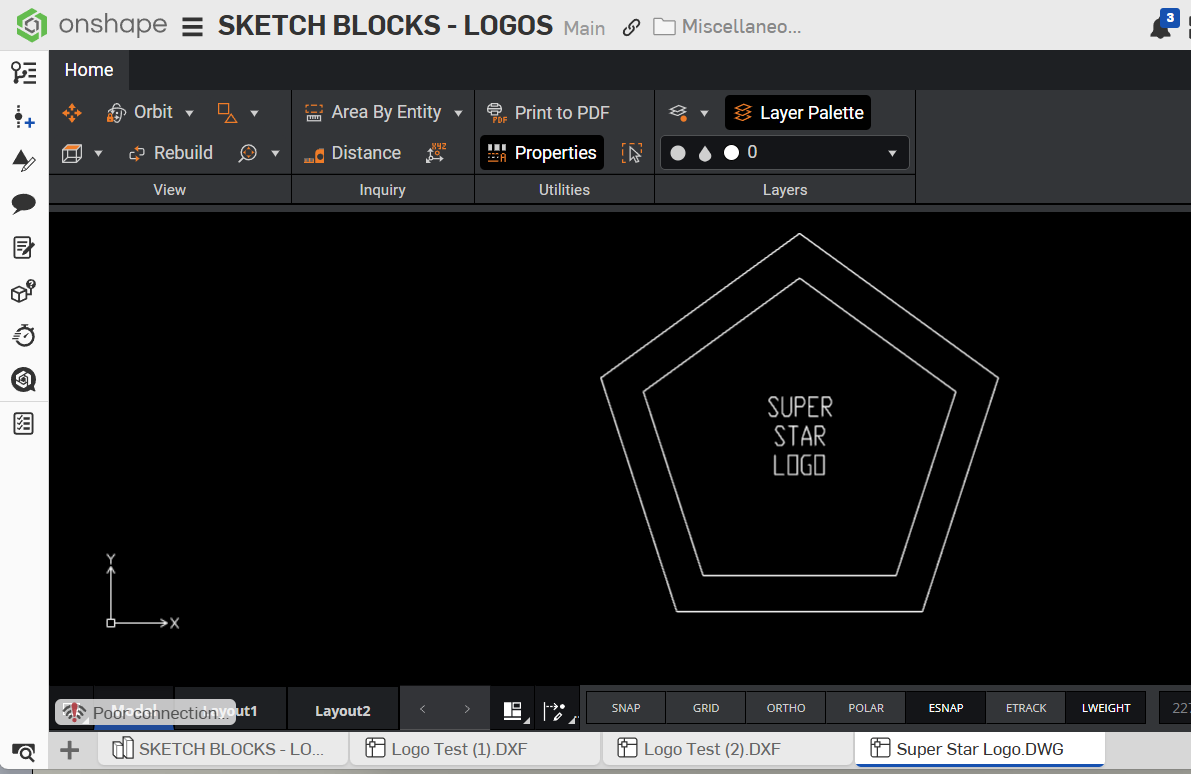Screen dimensions: 1191x774
Task: Expand the layer states dropdown arrow
Action: (704, 113)
